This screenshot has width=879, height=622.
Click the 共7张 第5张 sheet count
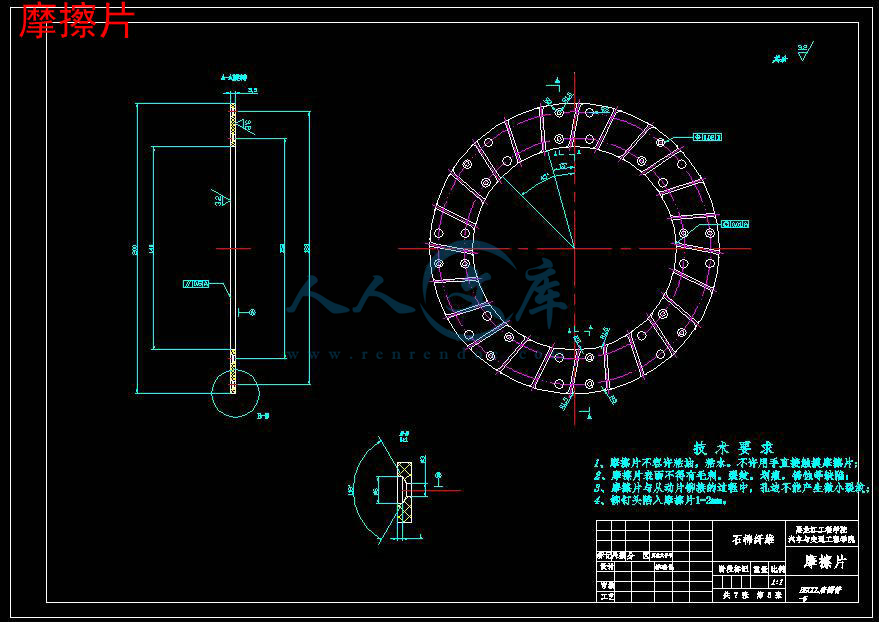(752, 596)
